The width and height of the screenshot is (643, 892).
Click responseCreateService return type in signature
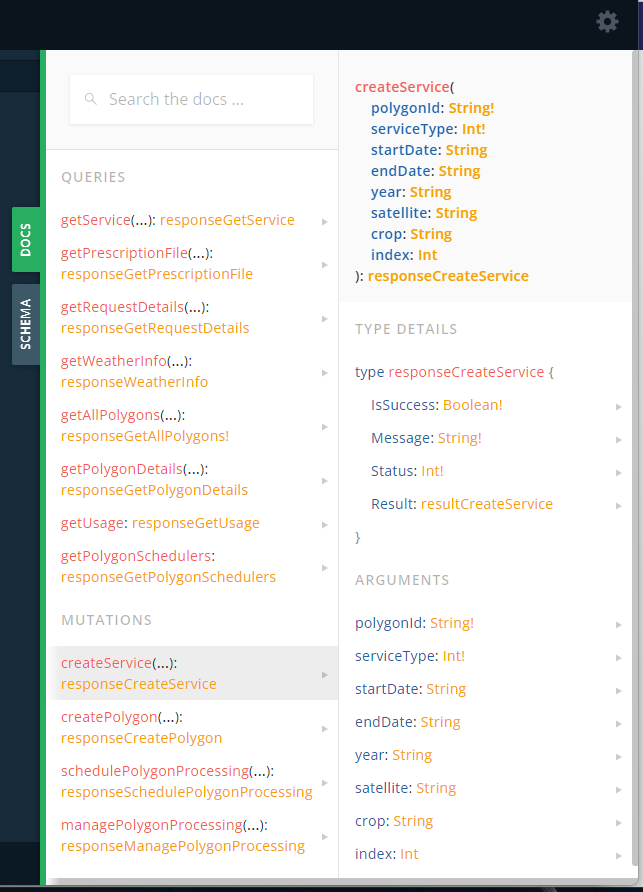pyautogui.click(x=448, y=276)
